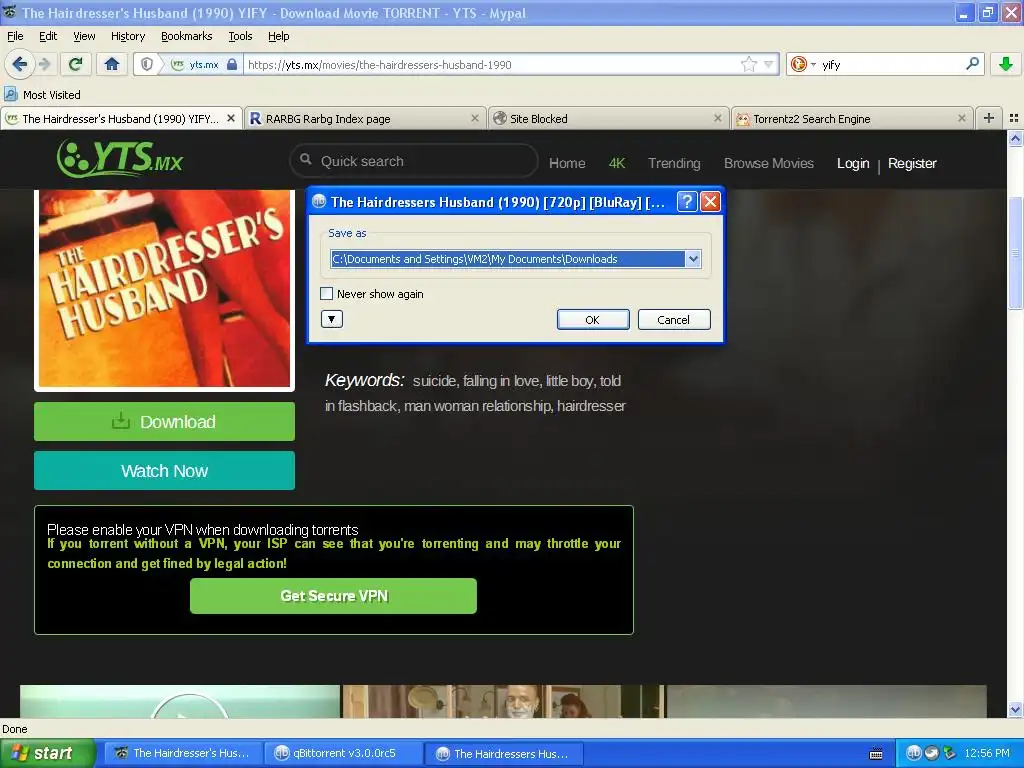The height and width of the screenshot is (768, 1024).
Task: Click the qBittorrent icon in the dialog title bar
Action: click(319, 201)
